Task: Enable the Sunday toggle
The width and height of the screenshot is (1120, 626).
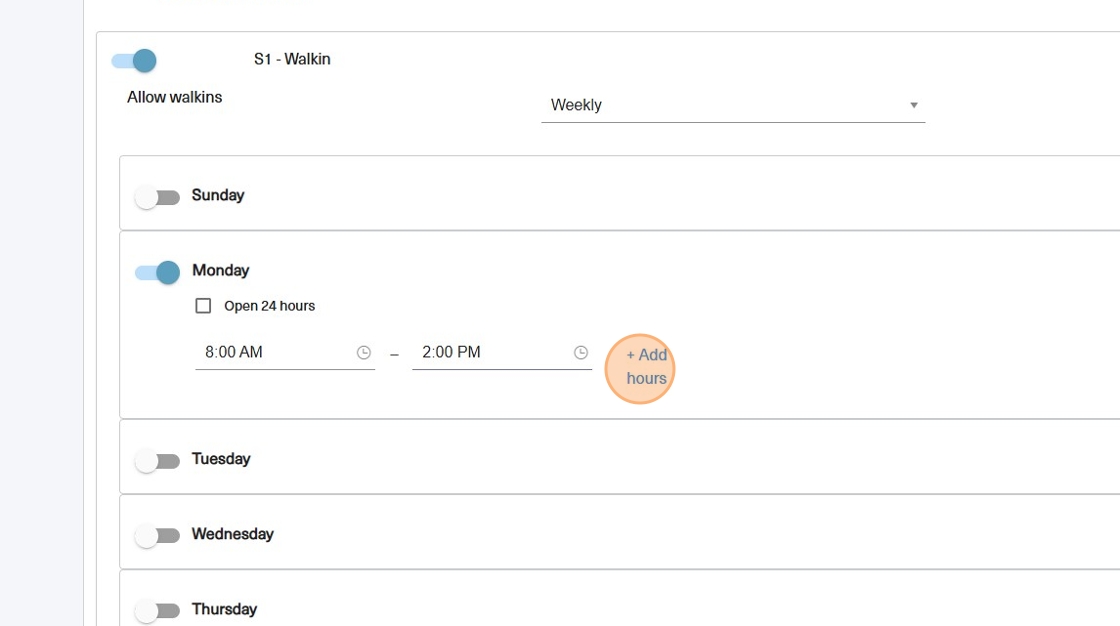Action: 157,197
